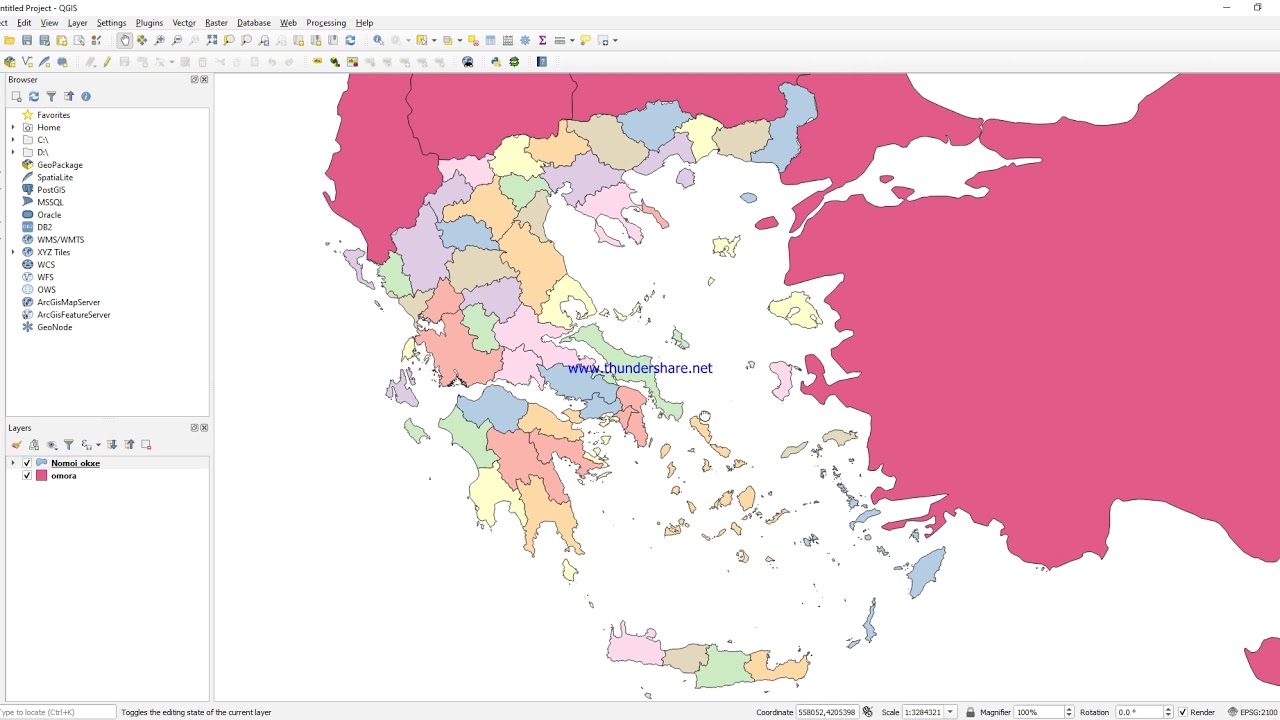Select PostGIS in Browser tree
Image resolution: width=1280 pixels, height=720 pixels.
click(51, 190)
